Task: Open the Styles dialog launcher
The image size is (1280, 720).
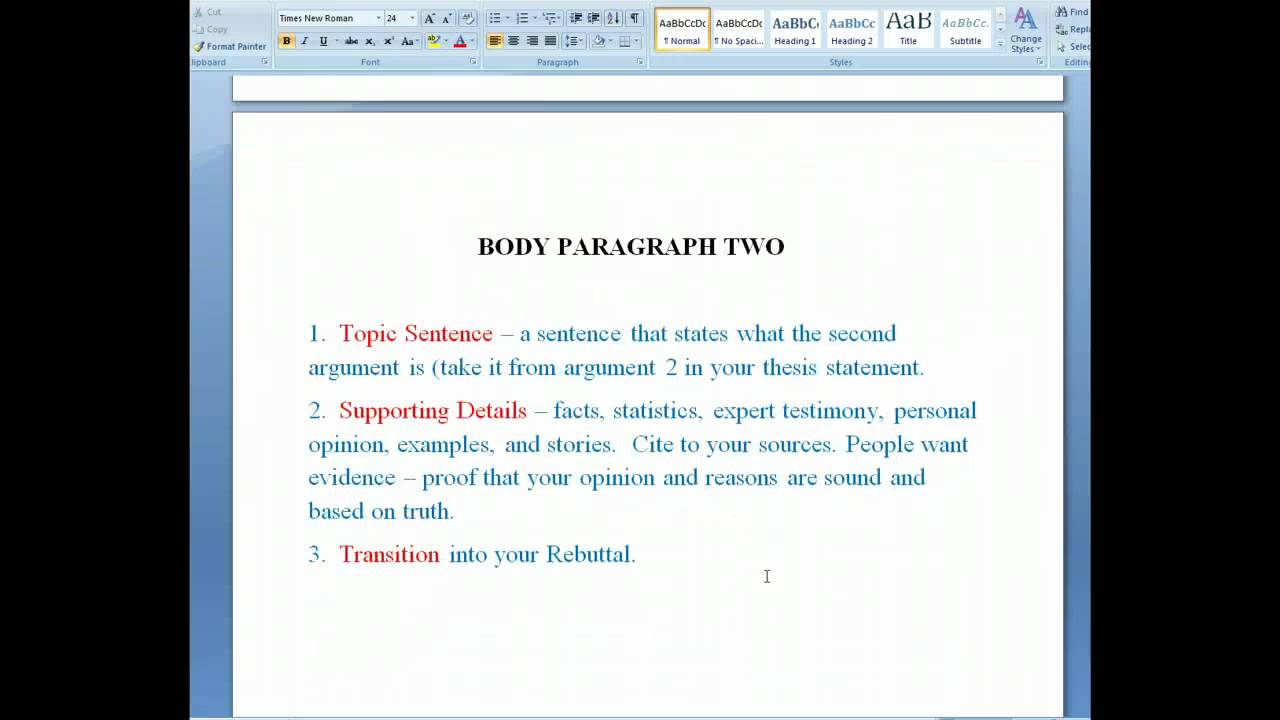Action: tap(1040, 62)
